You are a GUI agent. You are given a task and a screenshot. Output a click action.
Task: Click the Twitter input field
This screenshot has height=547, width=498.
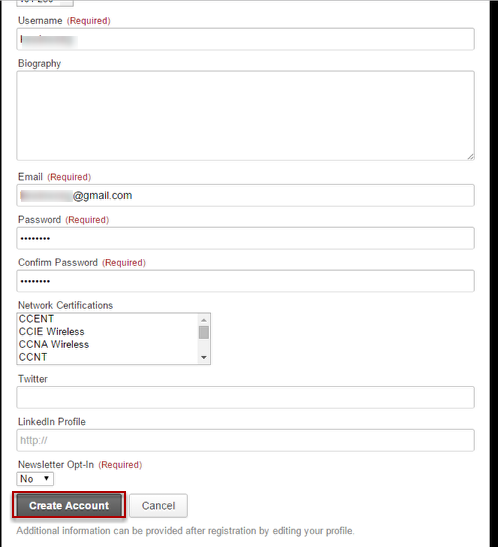point(245,397)
